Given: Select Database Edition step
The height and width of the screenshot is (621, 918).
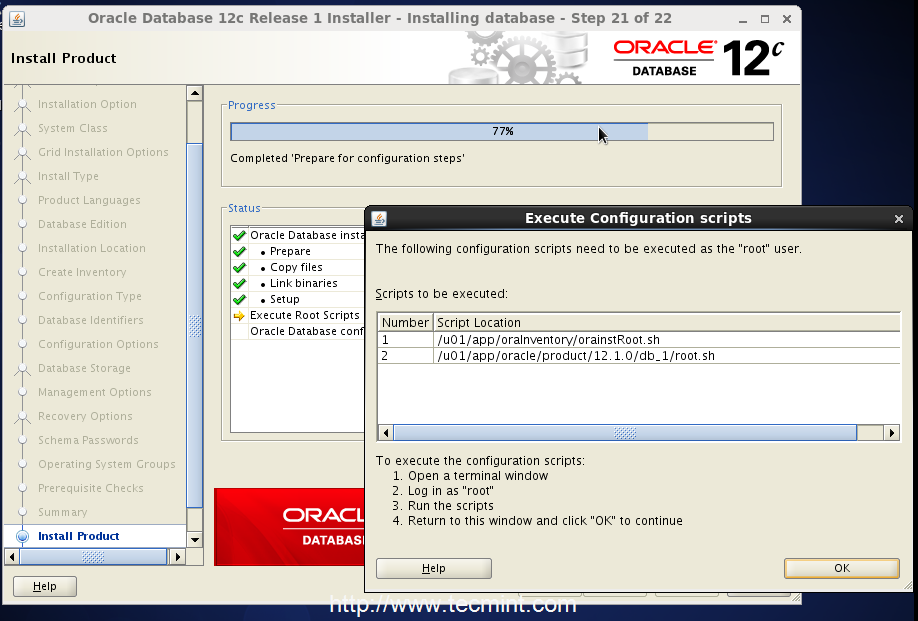Looking at the screenshot, I should [x=82, y=224].
